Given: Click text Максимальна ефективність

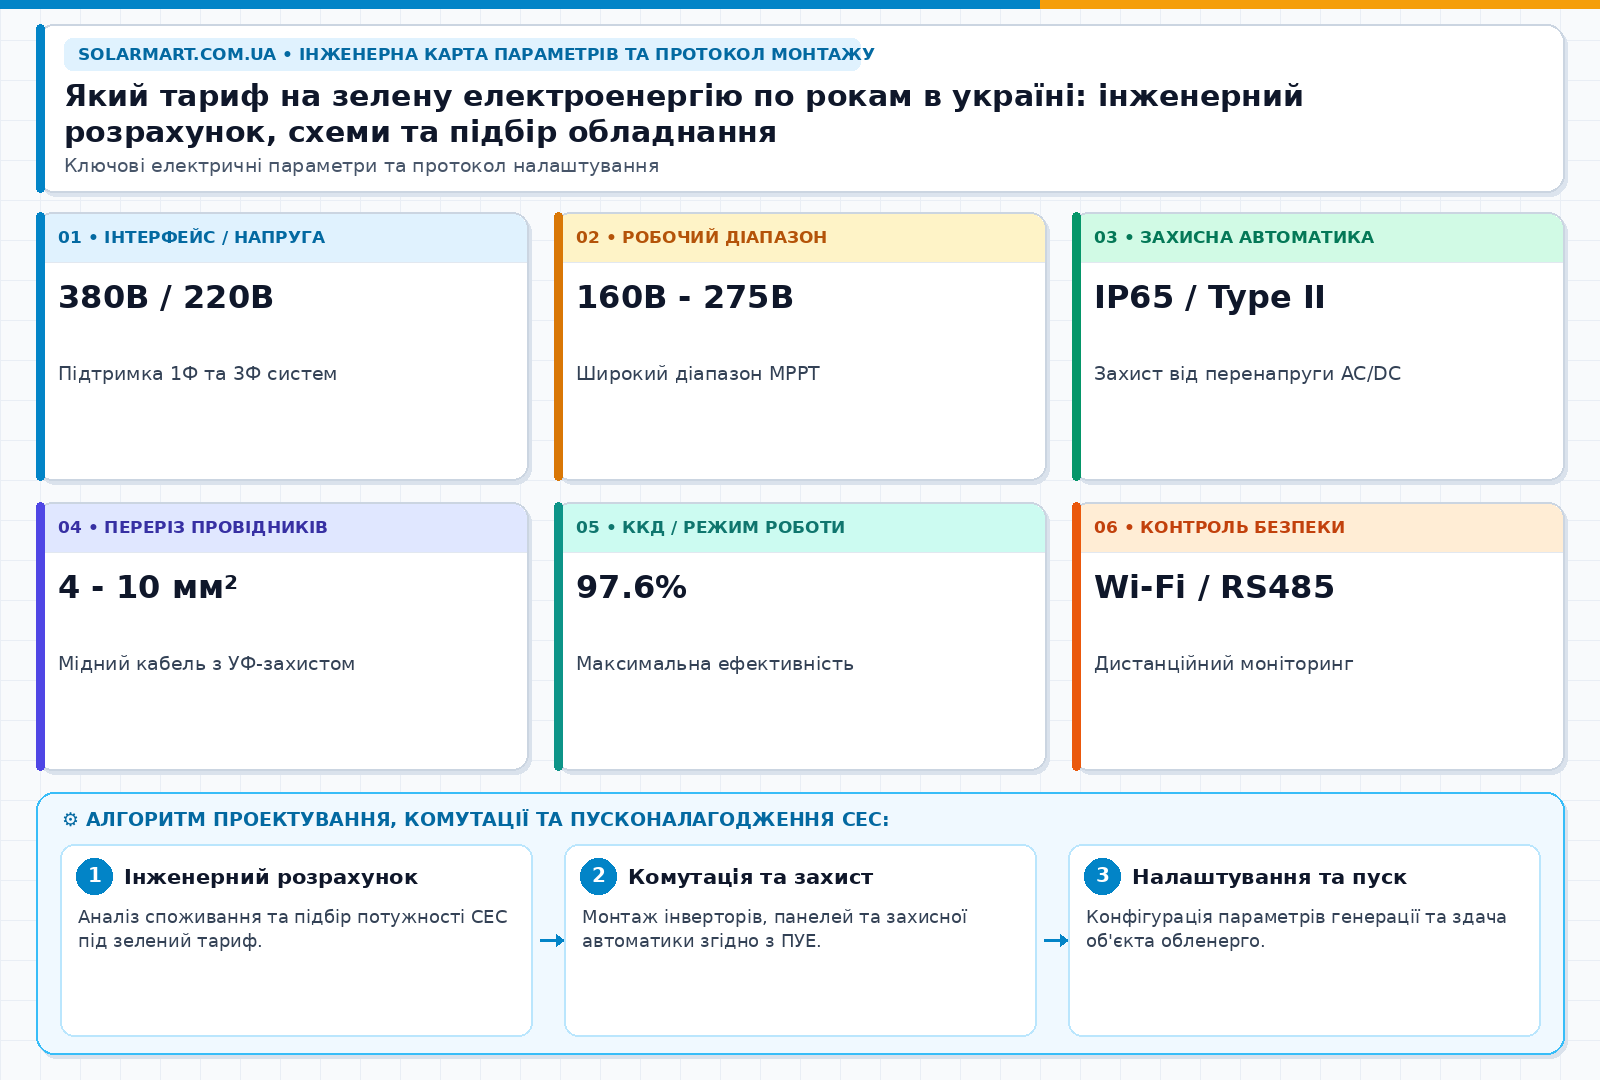Looking at the screenshot, I should [x=714, y=664].
